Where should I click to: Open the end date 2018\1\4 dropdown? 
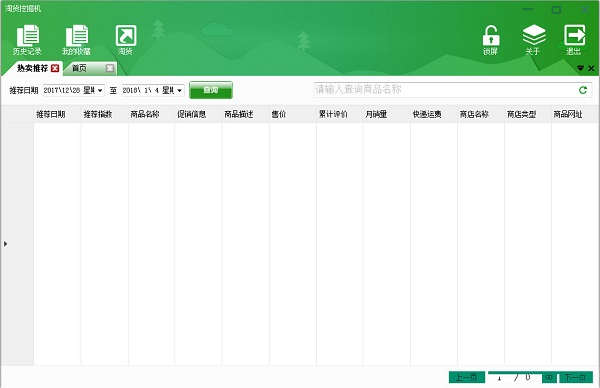pos(179,90)
